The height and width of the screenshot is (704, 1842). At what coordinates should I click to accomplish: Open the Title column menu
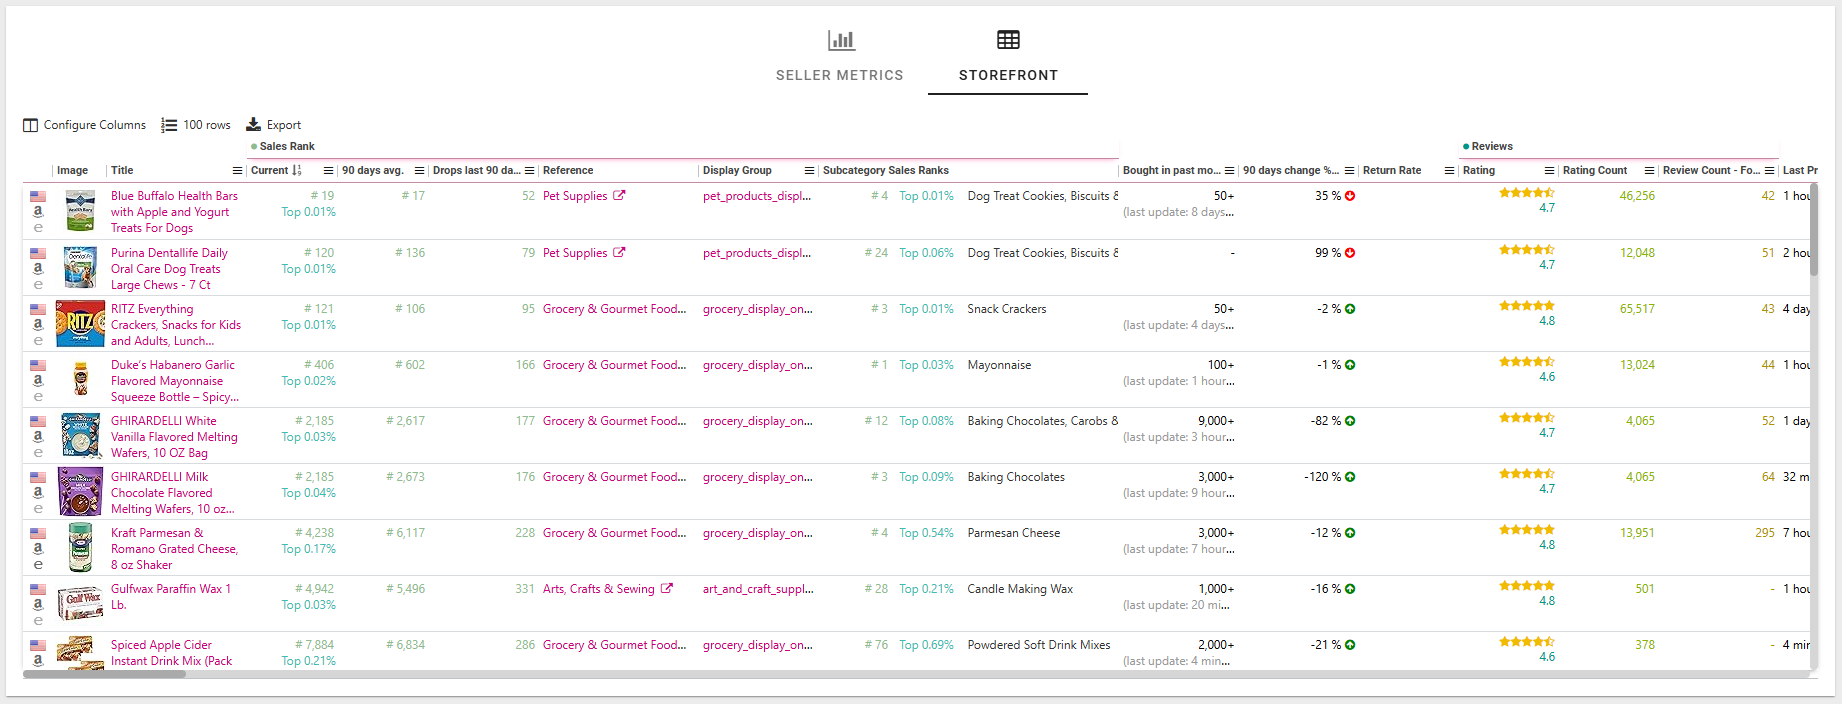[x=237, y=171]
